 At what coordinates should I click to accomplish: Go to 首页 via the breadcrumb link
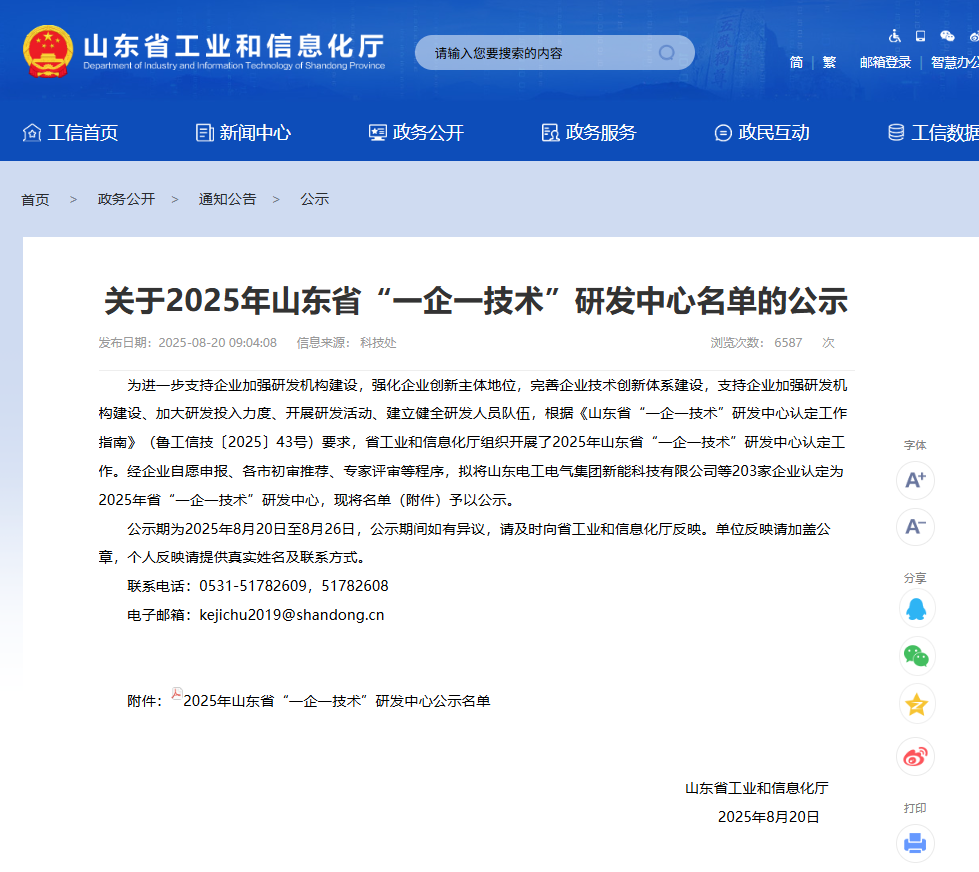click(x=35, y=199)
